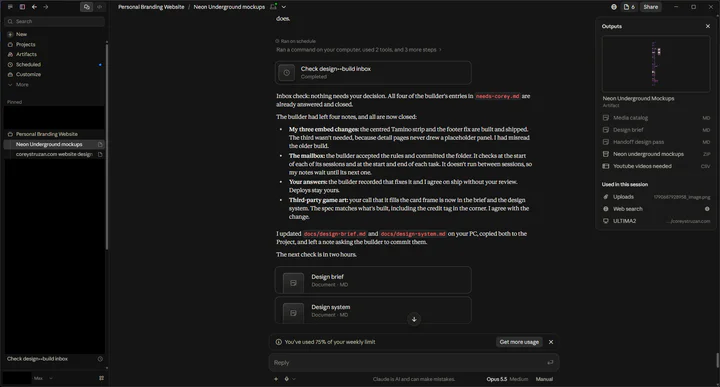Open Neon underground mockups ZIP output
Screen dimensions: 720x387
click(656, 154)
